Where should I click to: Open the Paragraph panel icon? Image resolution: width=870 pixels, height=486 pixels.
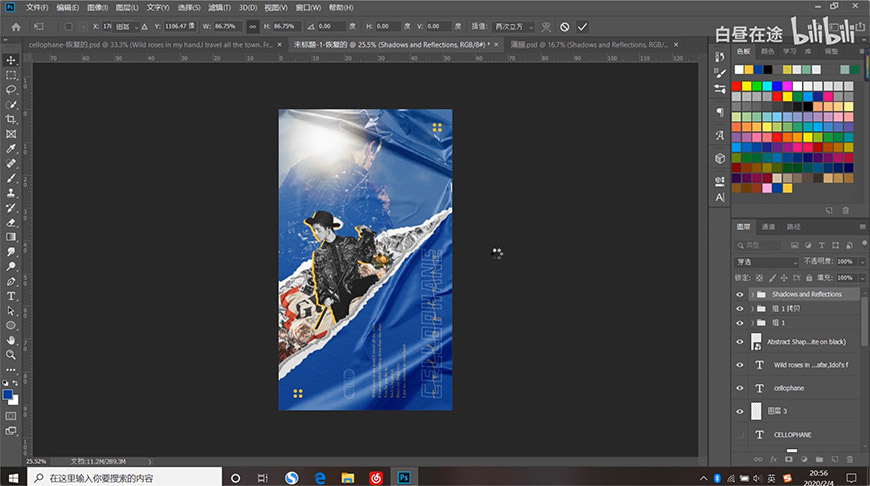pos(720,112)
